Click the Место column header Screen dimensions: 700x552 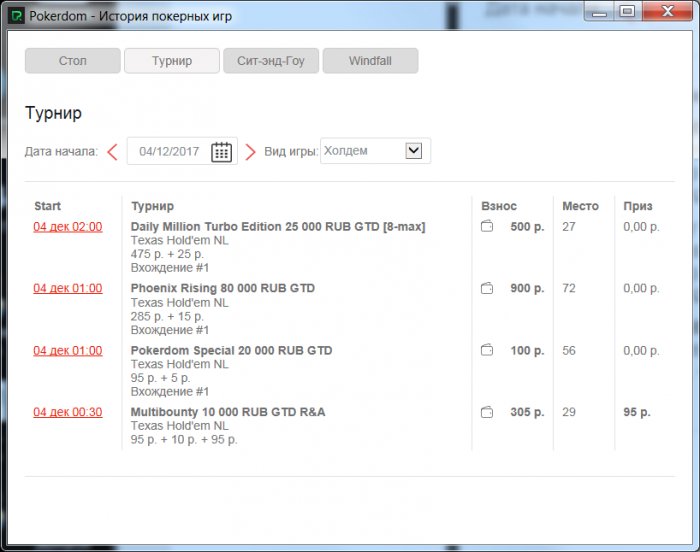point(580,206)
